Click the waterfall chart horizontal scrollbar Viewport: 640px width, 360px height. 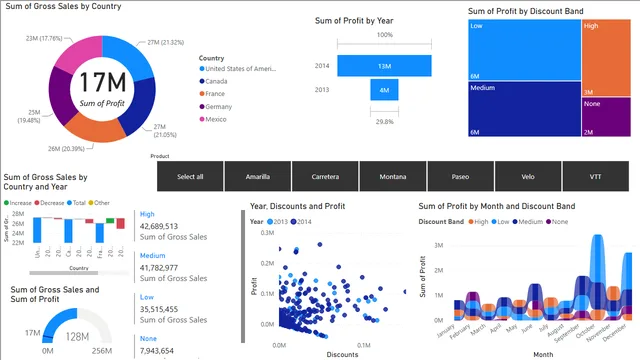[x=63, y=273]
